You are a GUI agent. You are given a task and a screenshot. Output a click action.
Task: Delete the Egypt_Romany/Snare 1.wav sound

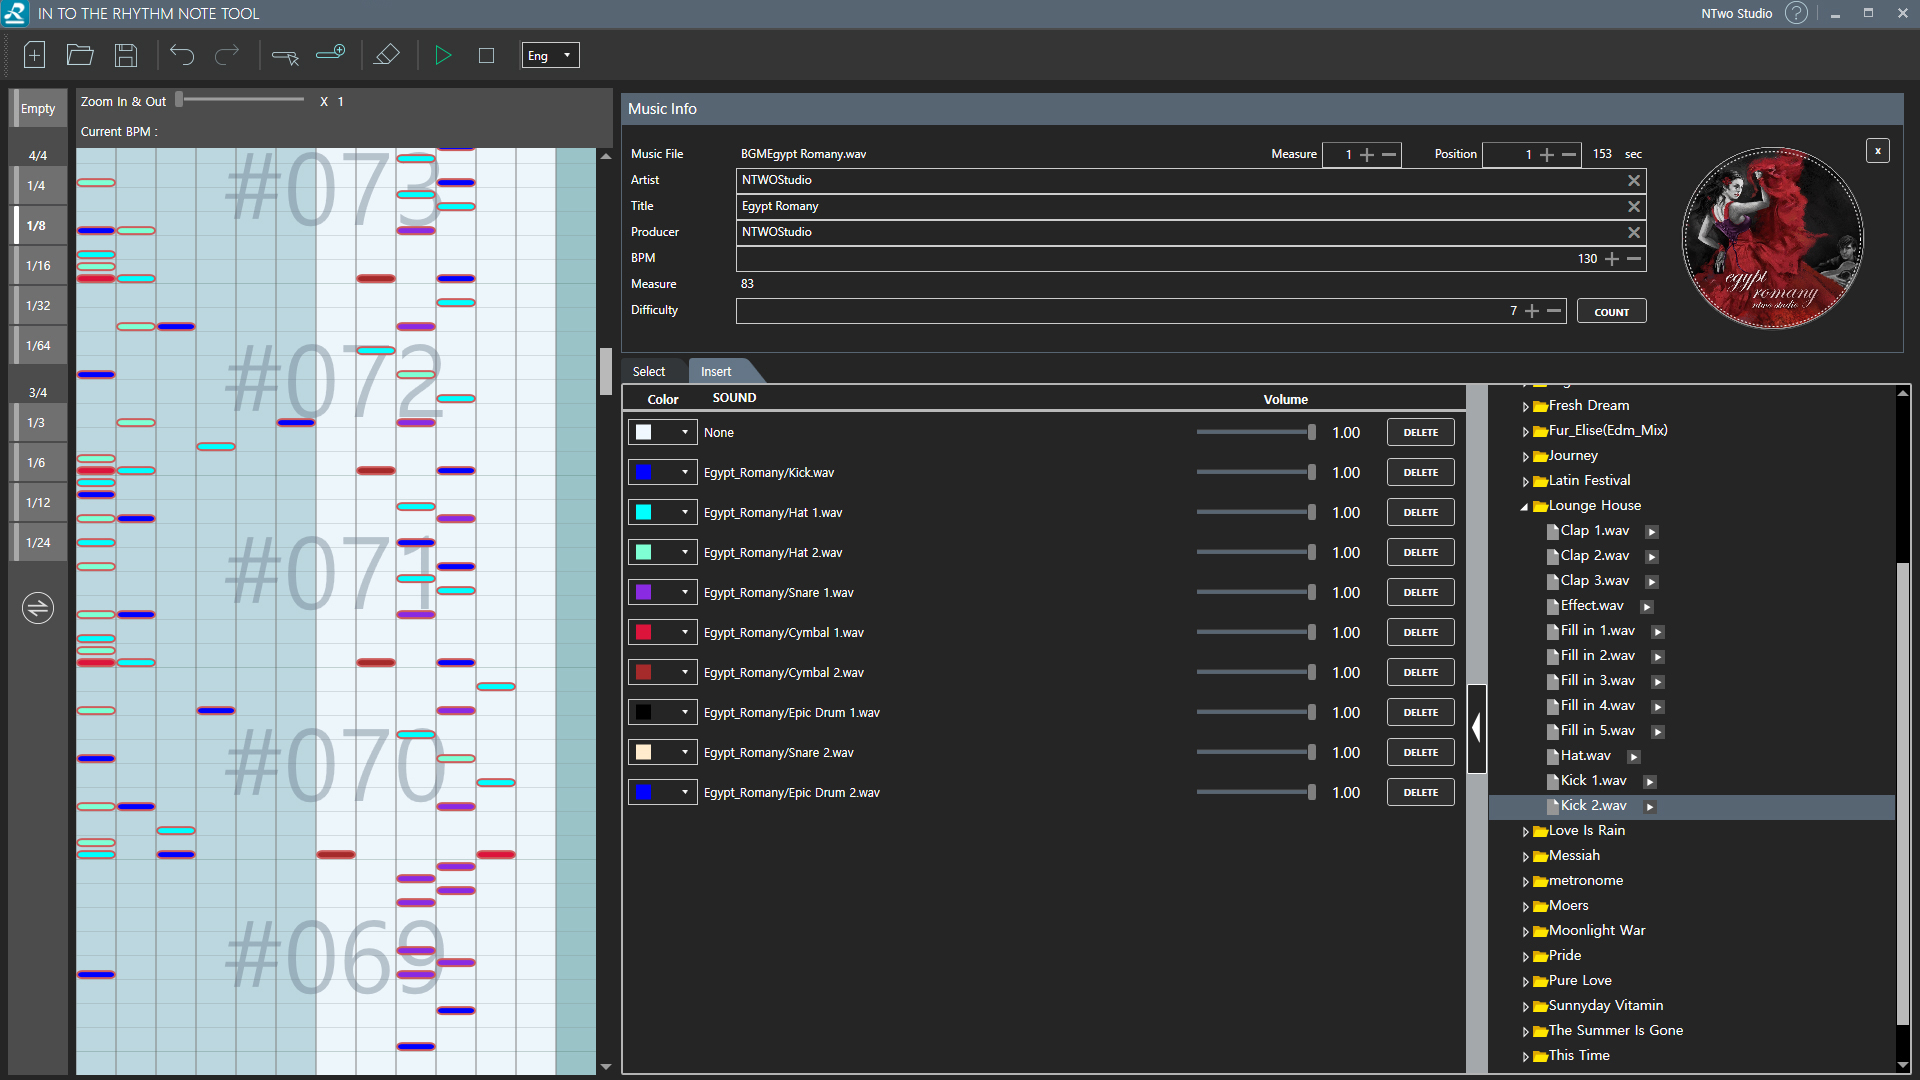[x=1420, y=593]
